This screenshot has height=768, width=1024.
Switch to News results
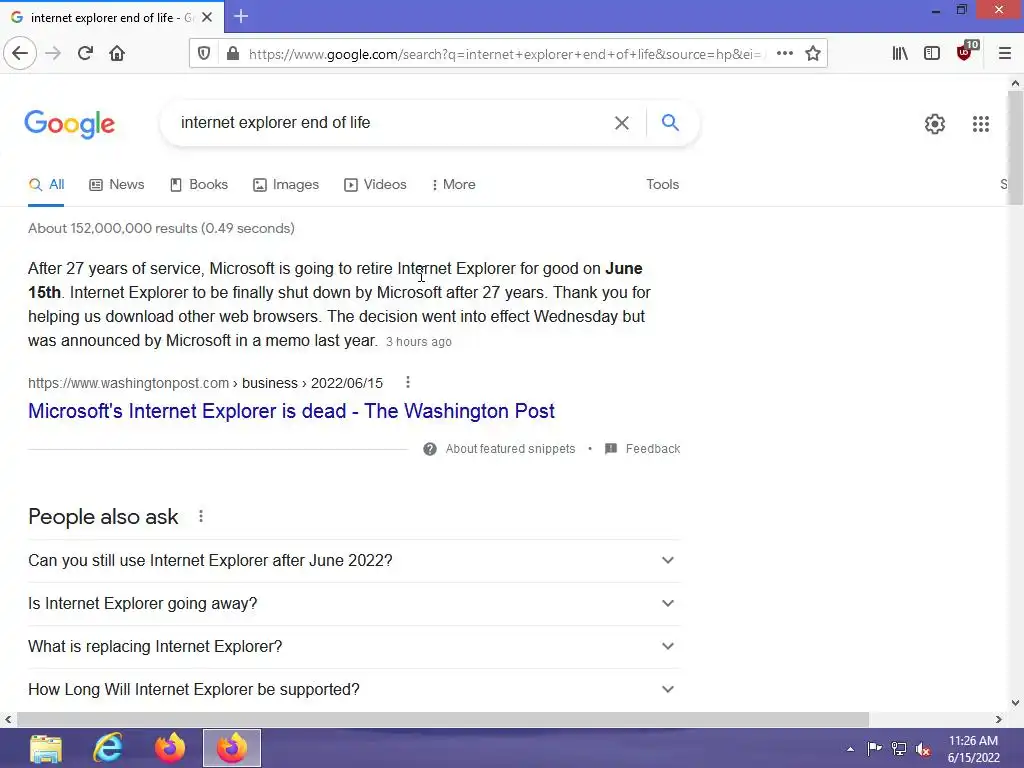(x=117, y=185)
